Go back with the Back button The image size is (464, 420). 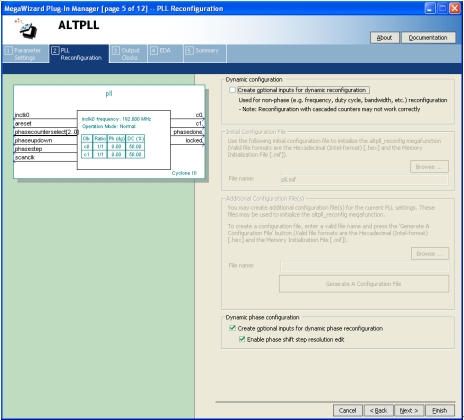[x=378, y=410]
